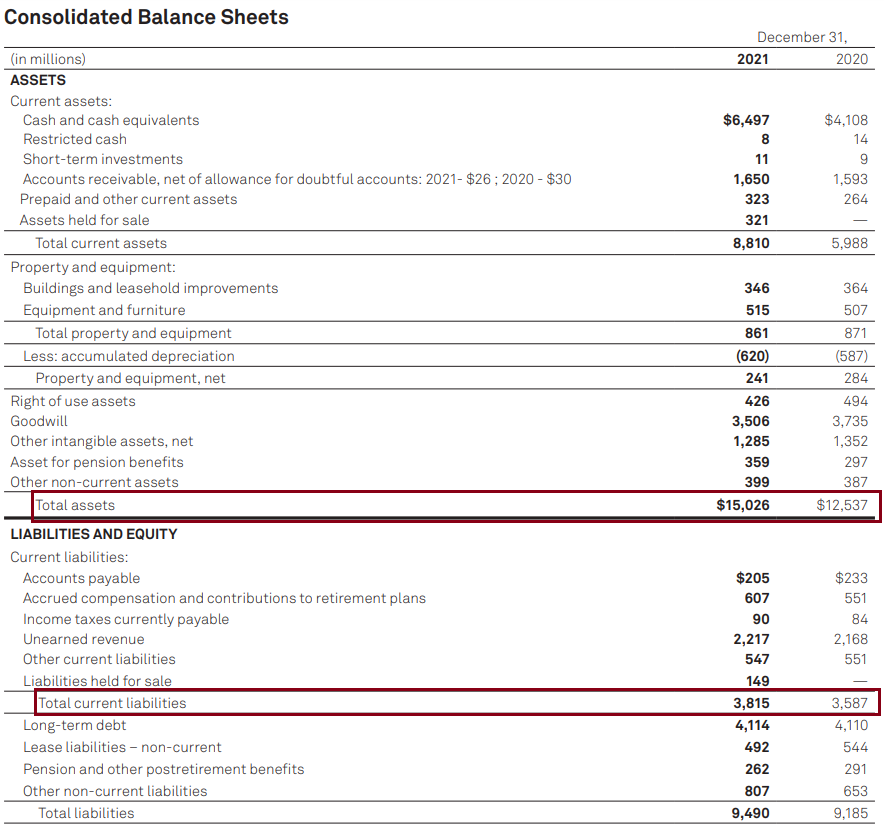Click the 2021 total assets value $15,026
Image resolution: width=884 pixels, height=828 pixels.
pyautogui.click(x=743, y=505)
